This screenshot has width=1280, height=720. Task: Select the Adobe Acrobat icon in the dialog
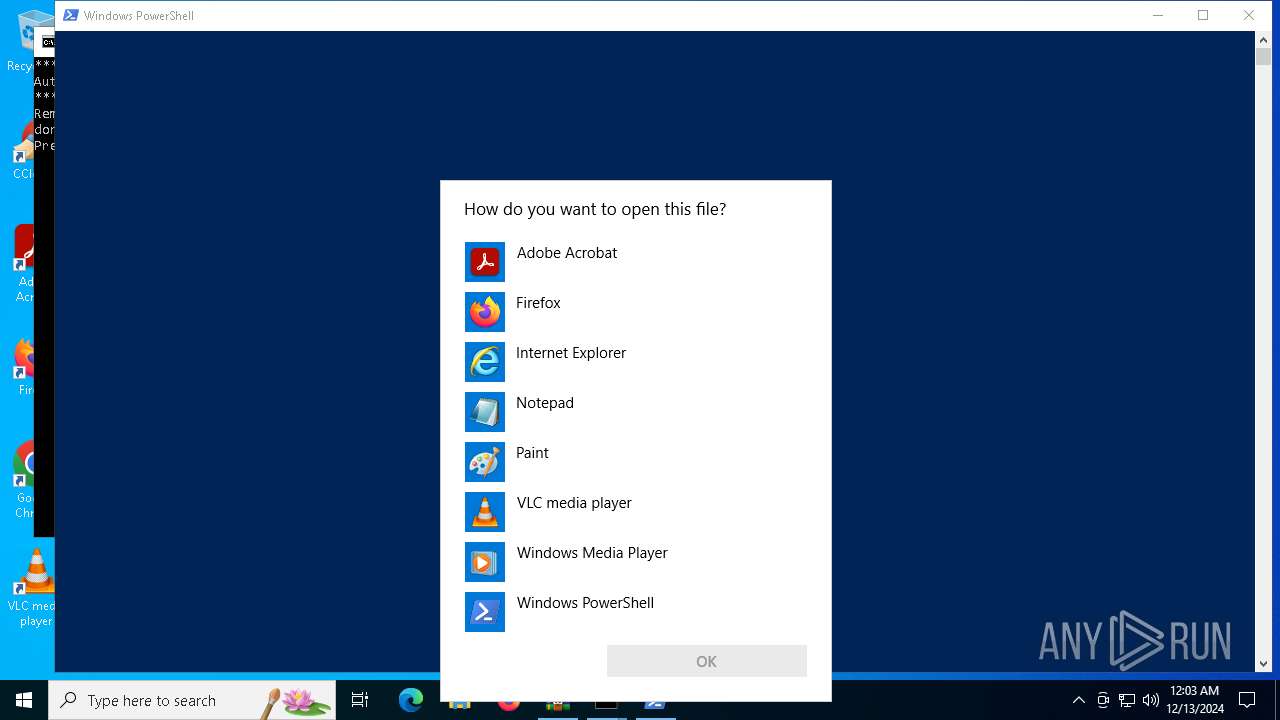485,262
